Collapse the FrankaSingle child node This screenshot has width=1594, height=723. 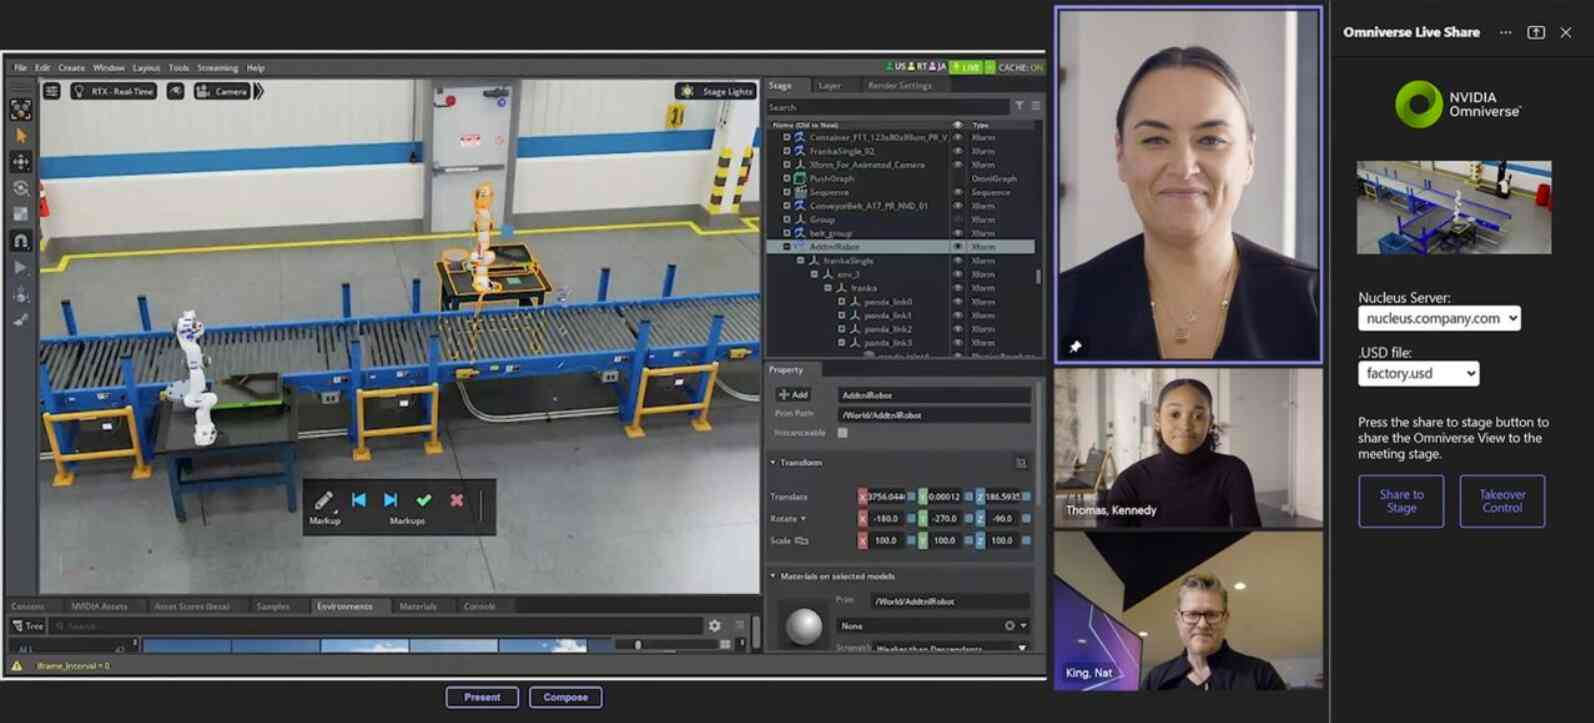tap(800, 260)
